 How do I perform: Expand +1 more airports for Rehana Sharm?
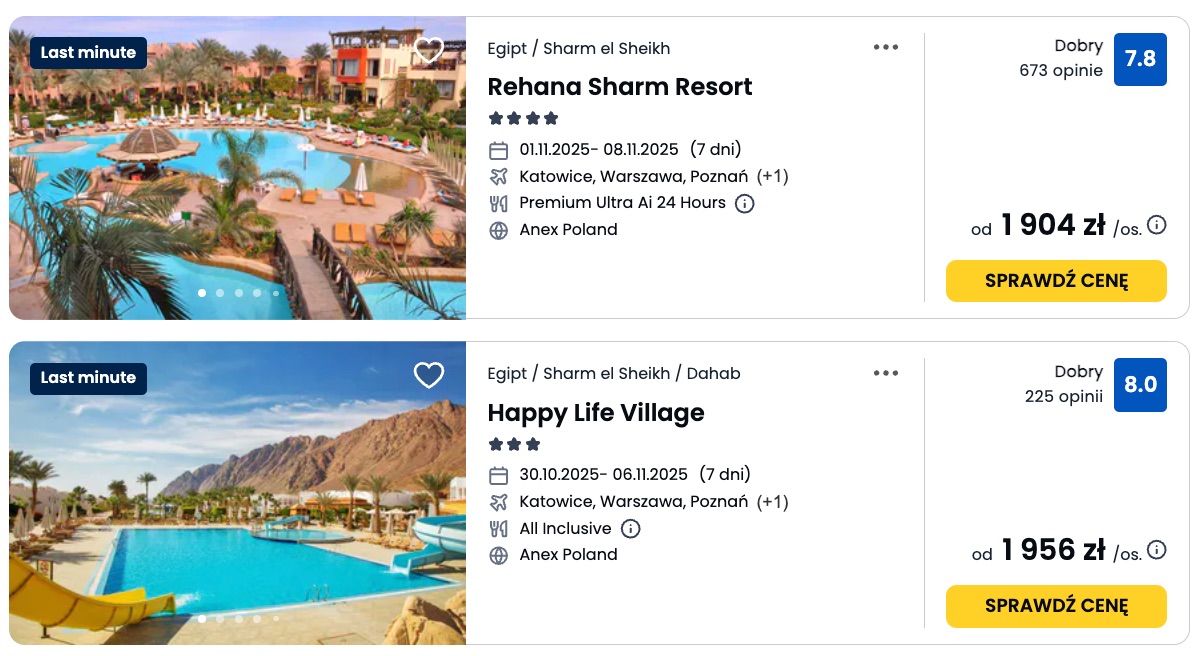[772, 177]
